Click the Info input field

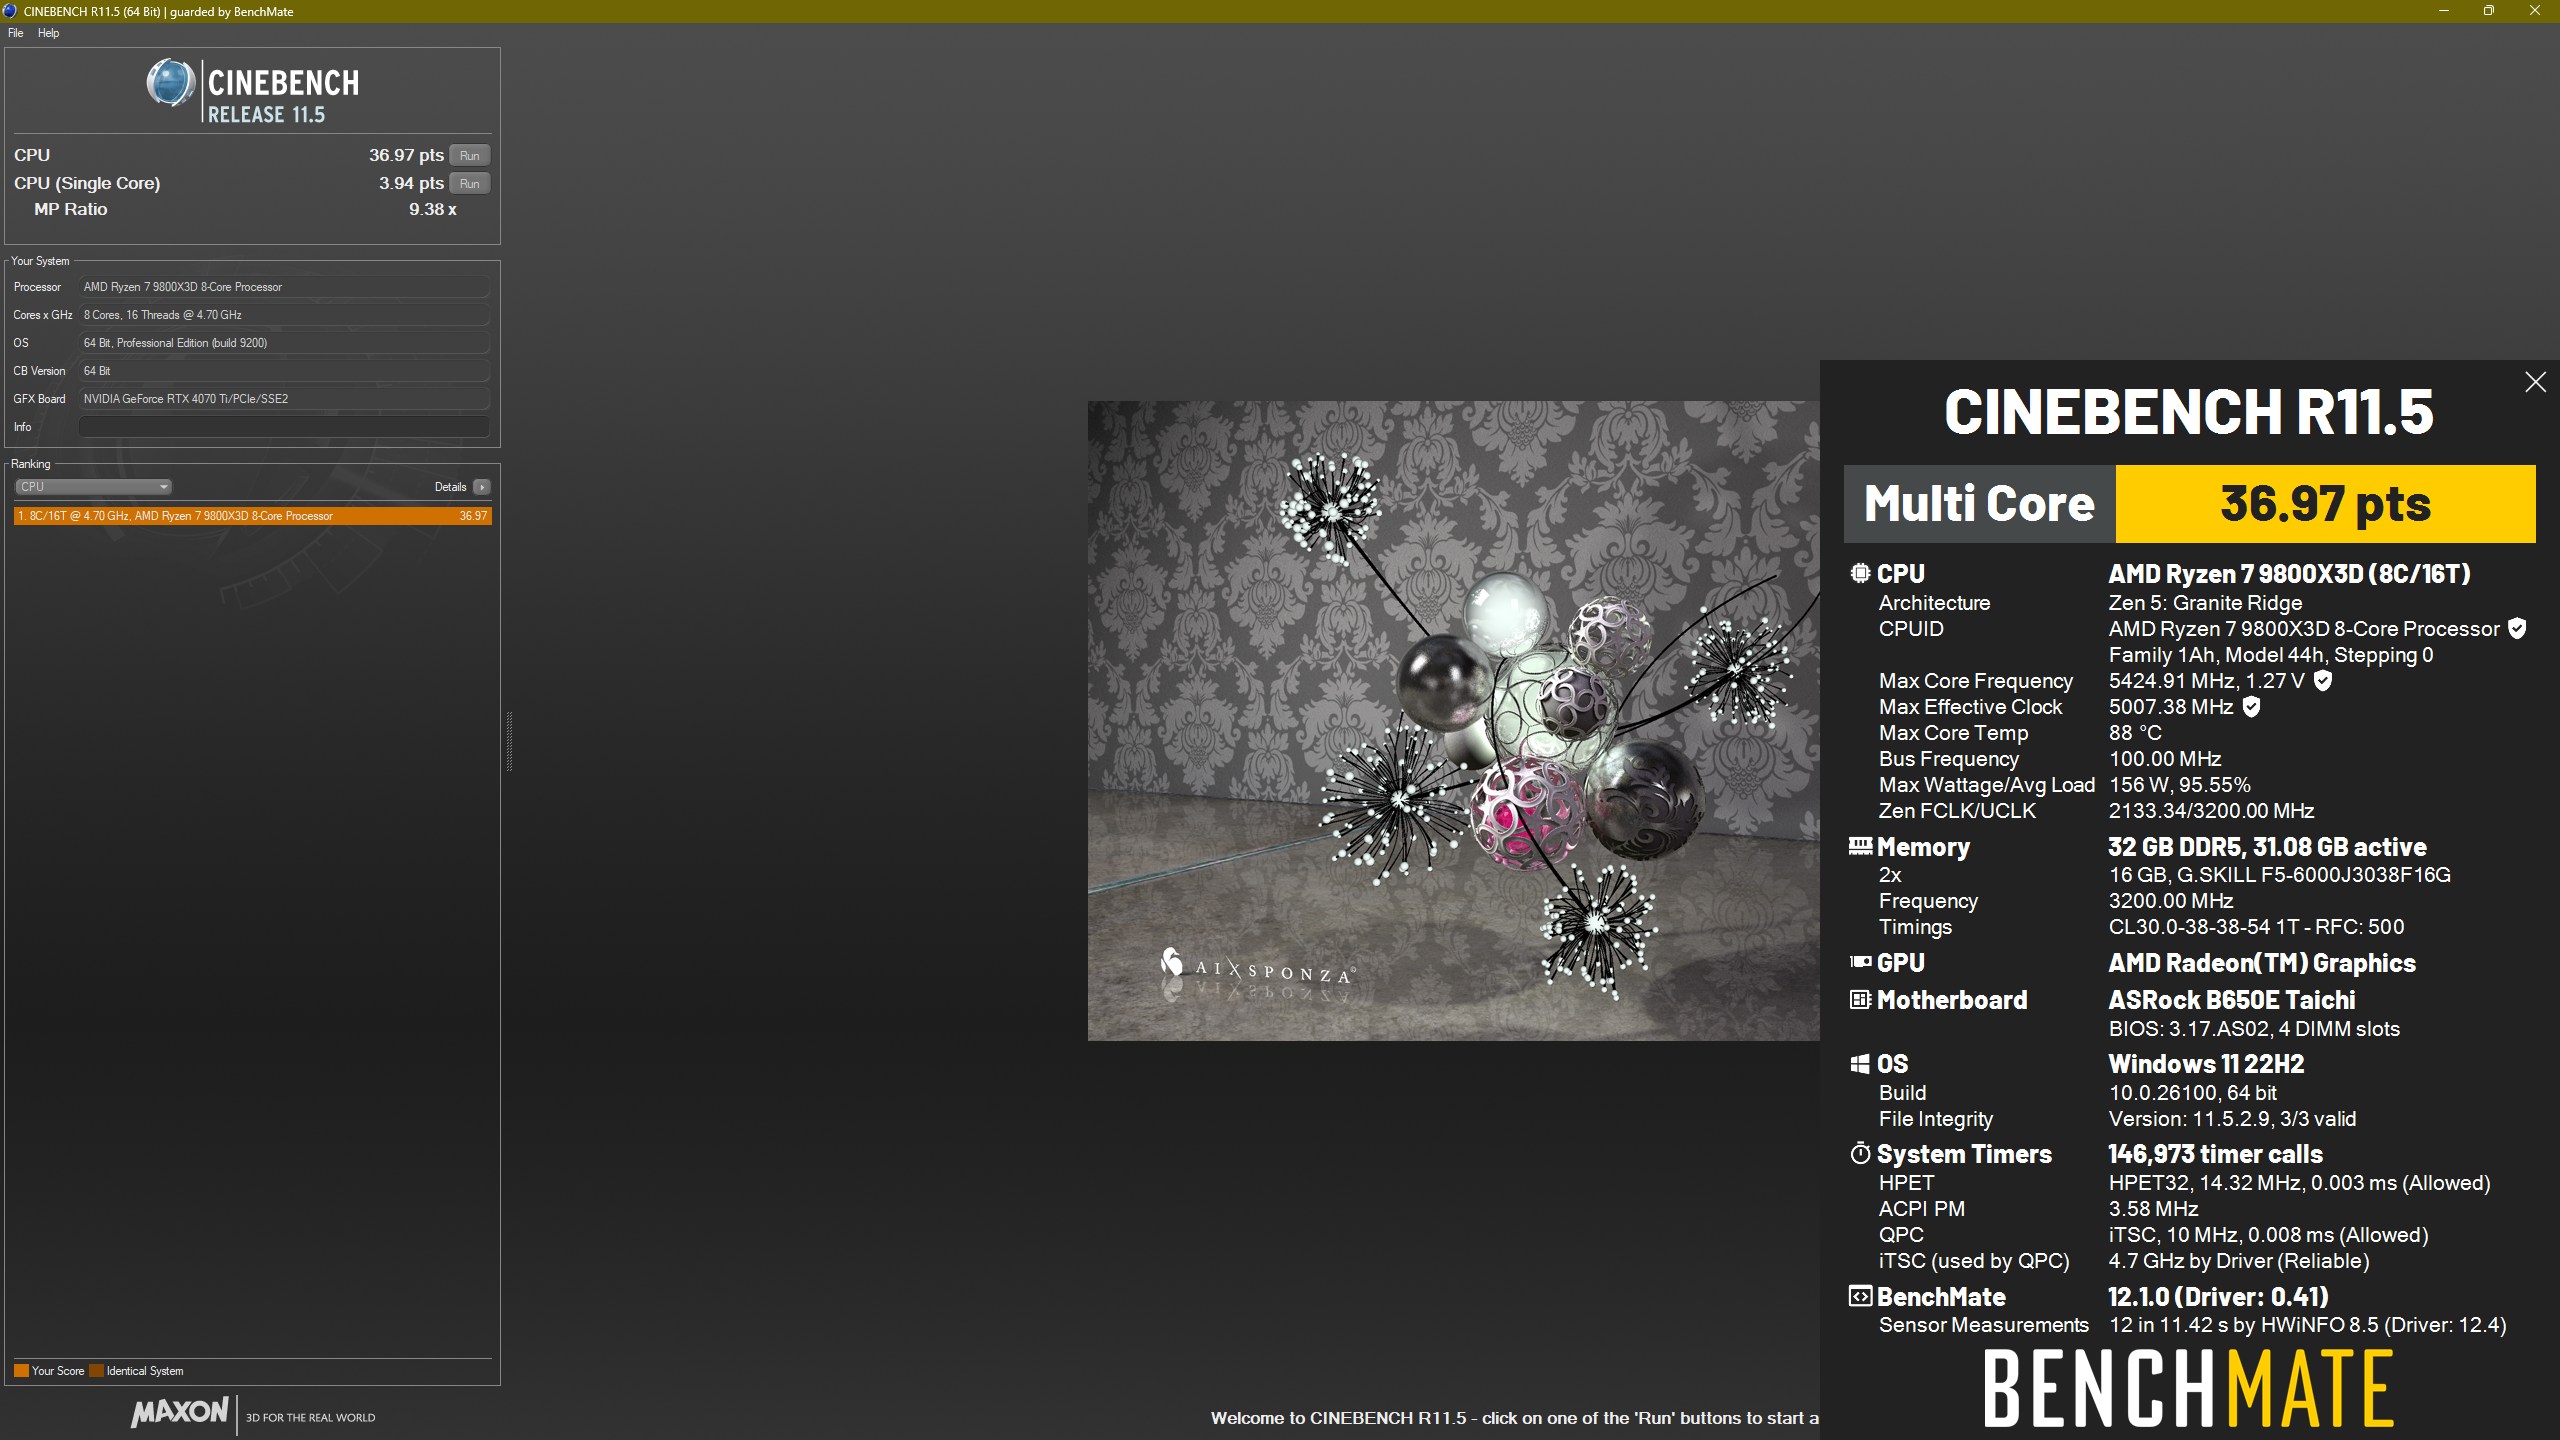click(284, 427)
